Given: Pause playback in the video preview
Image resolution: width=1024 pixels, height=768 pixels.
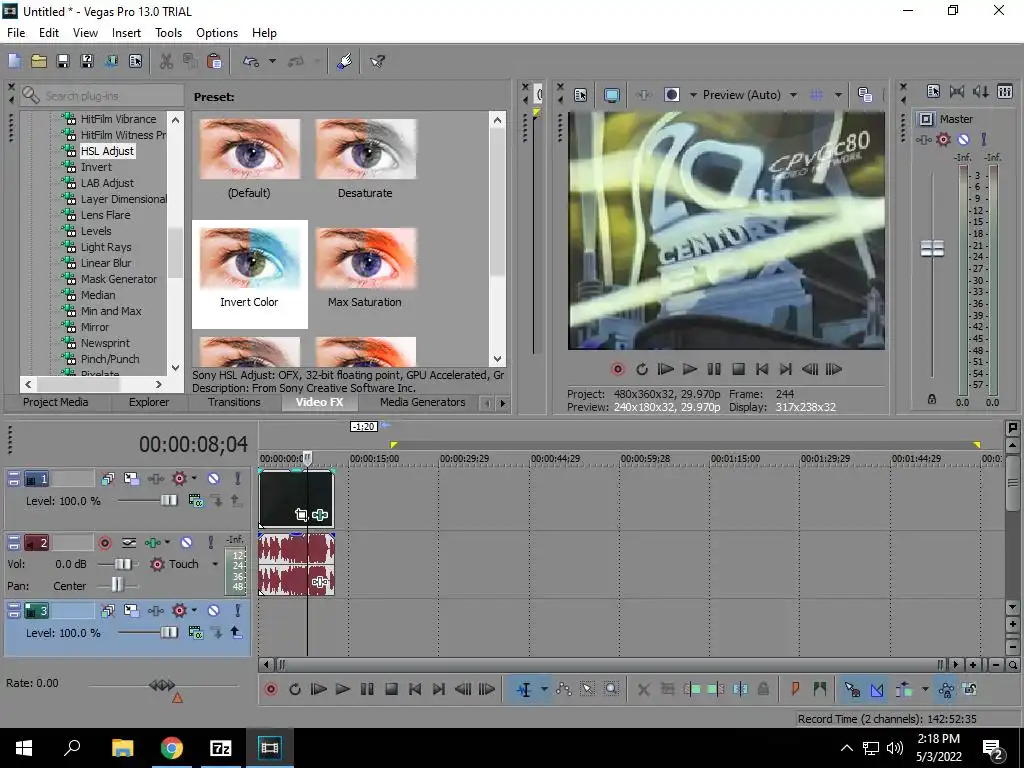Looking at the screenshot, I should click(714, 369).
